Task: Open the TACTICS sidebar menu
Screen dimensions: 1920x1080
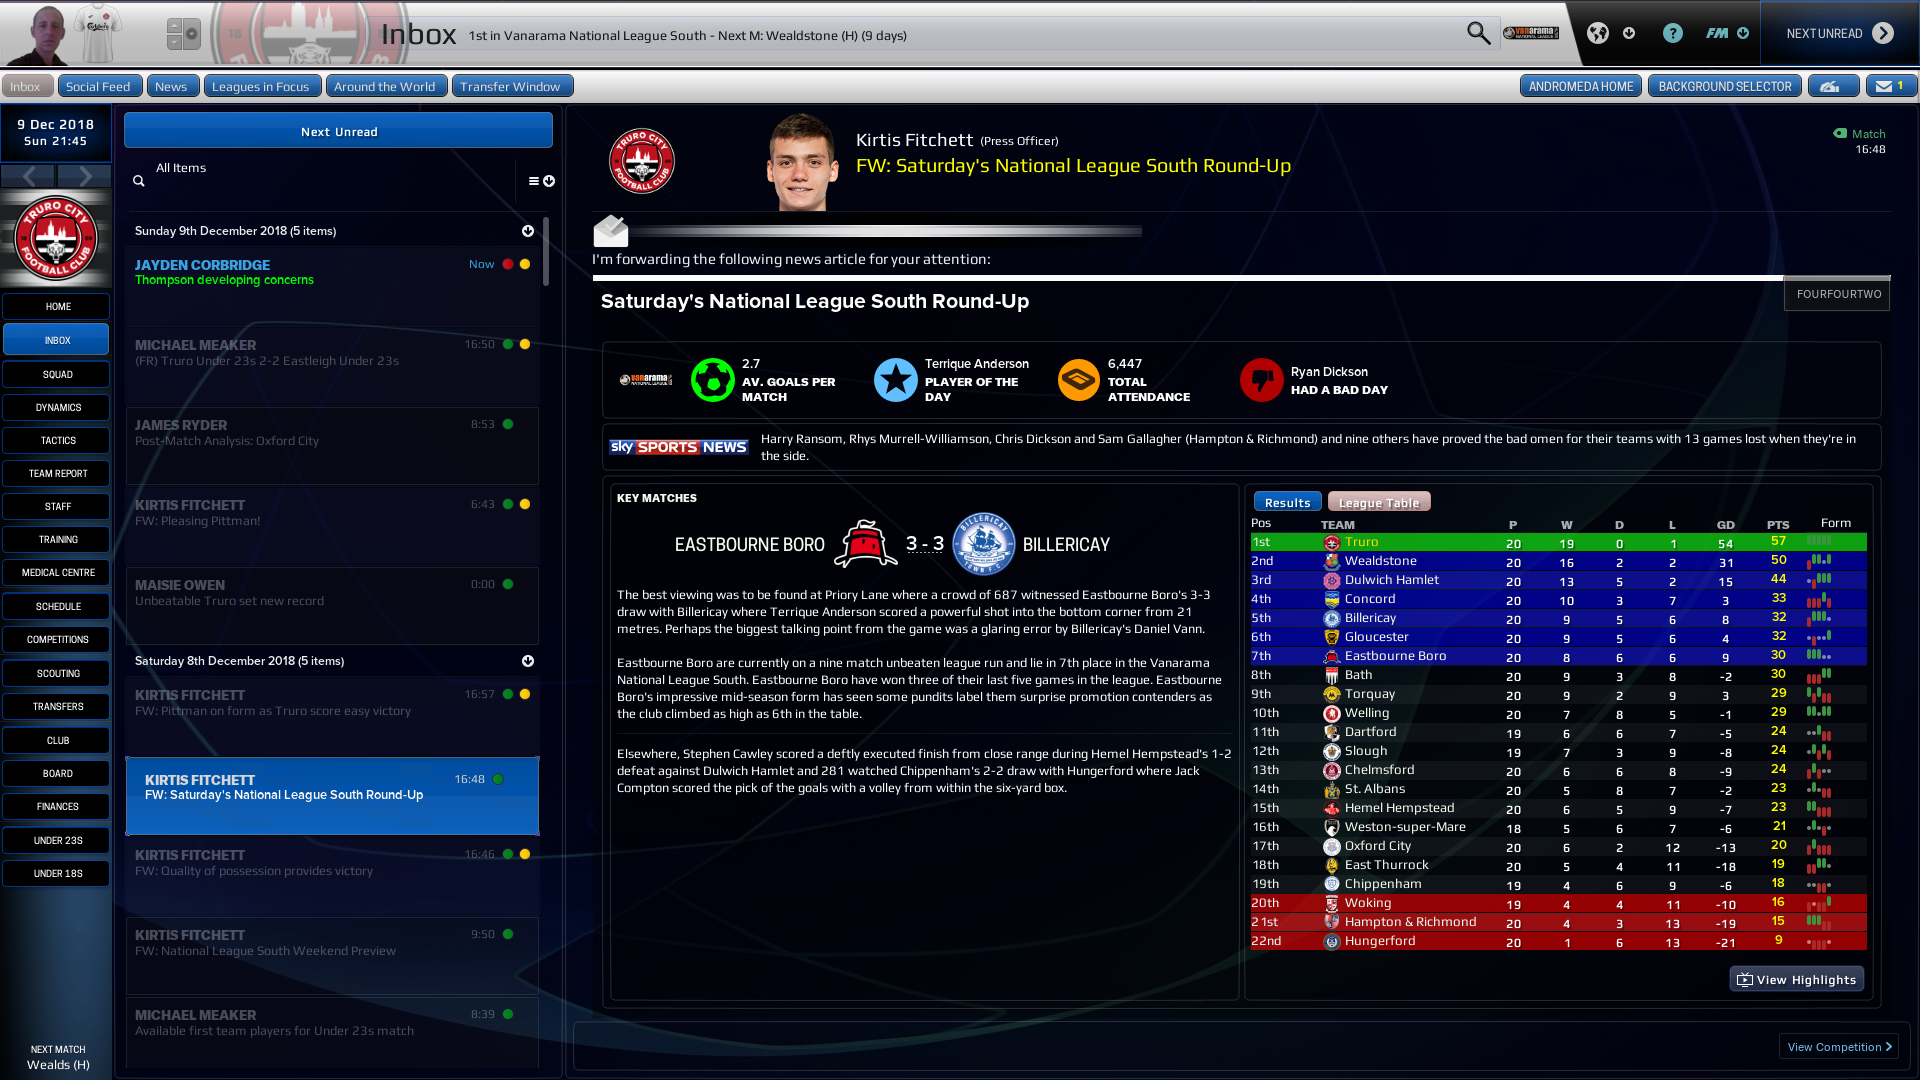Action: [57, 440]
